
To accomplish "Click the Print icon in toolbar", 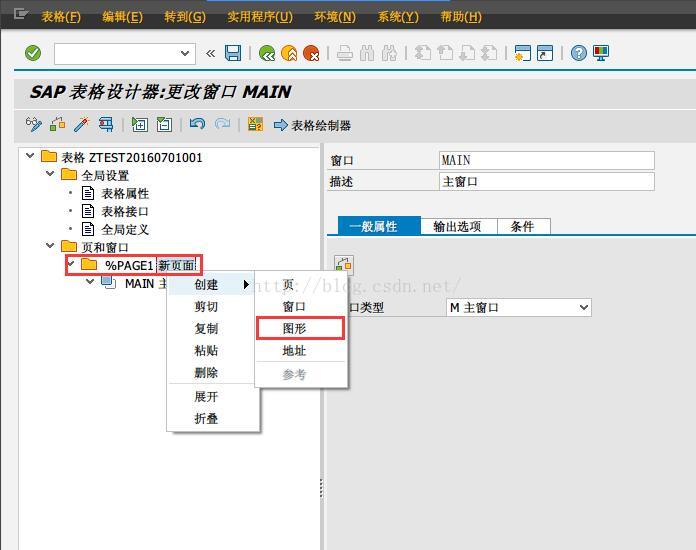I will point(345,53).
